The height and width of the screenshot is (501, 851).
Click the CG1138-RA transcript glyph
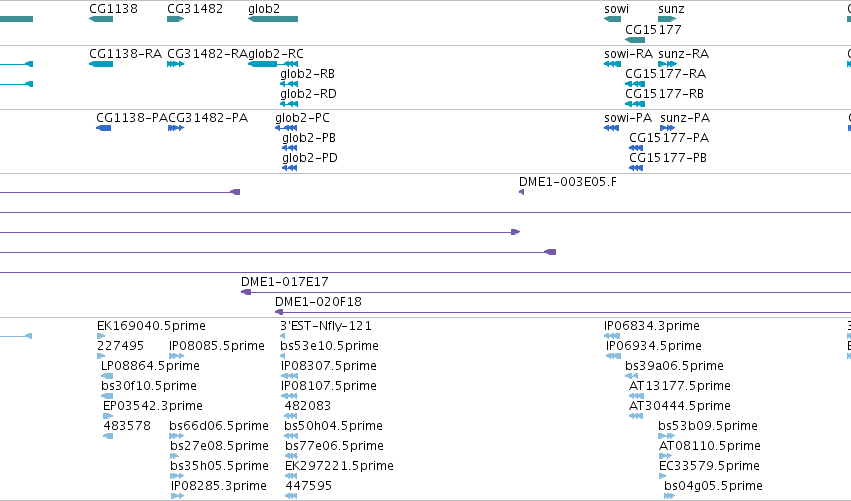coord(101,64)
